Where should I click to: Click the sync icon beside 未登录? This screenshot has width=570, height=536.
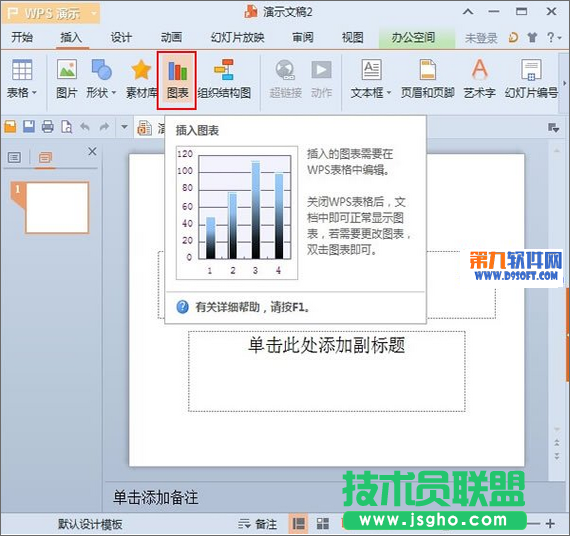point(513,37)
